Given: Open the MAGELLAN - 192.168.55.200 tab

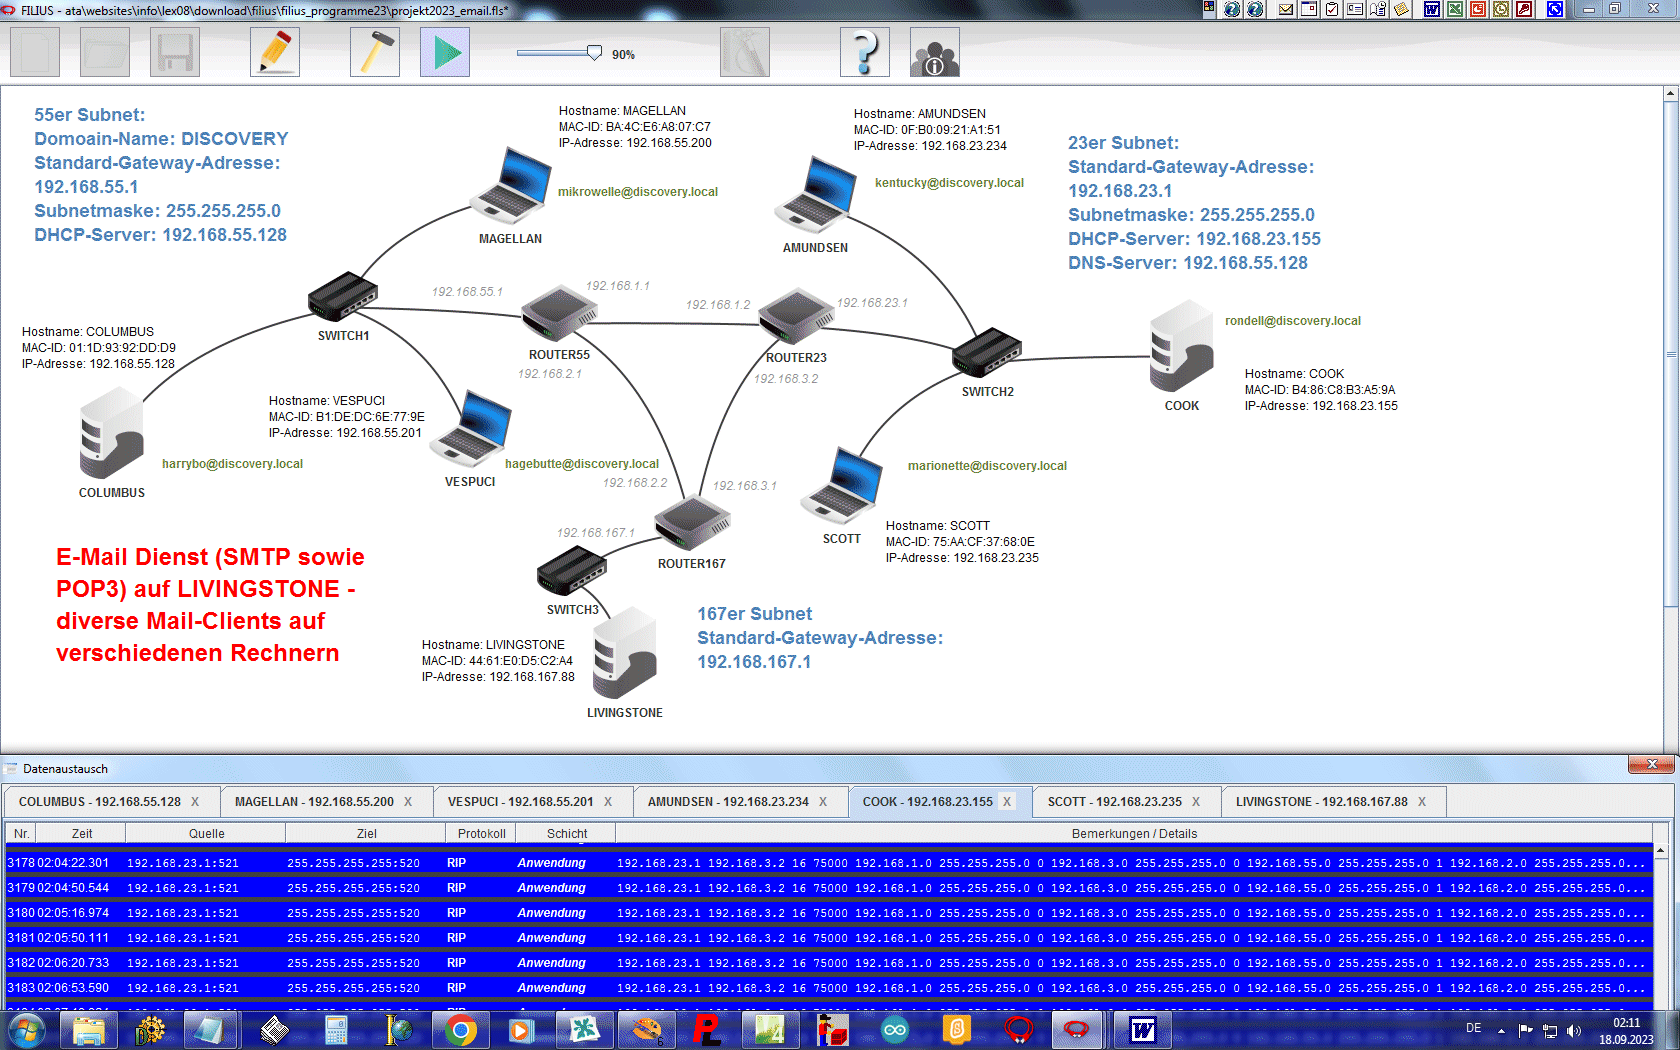Looking at the screenshot, I should [314, 802].
